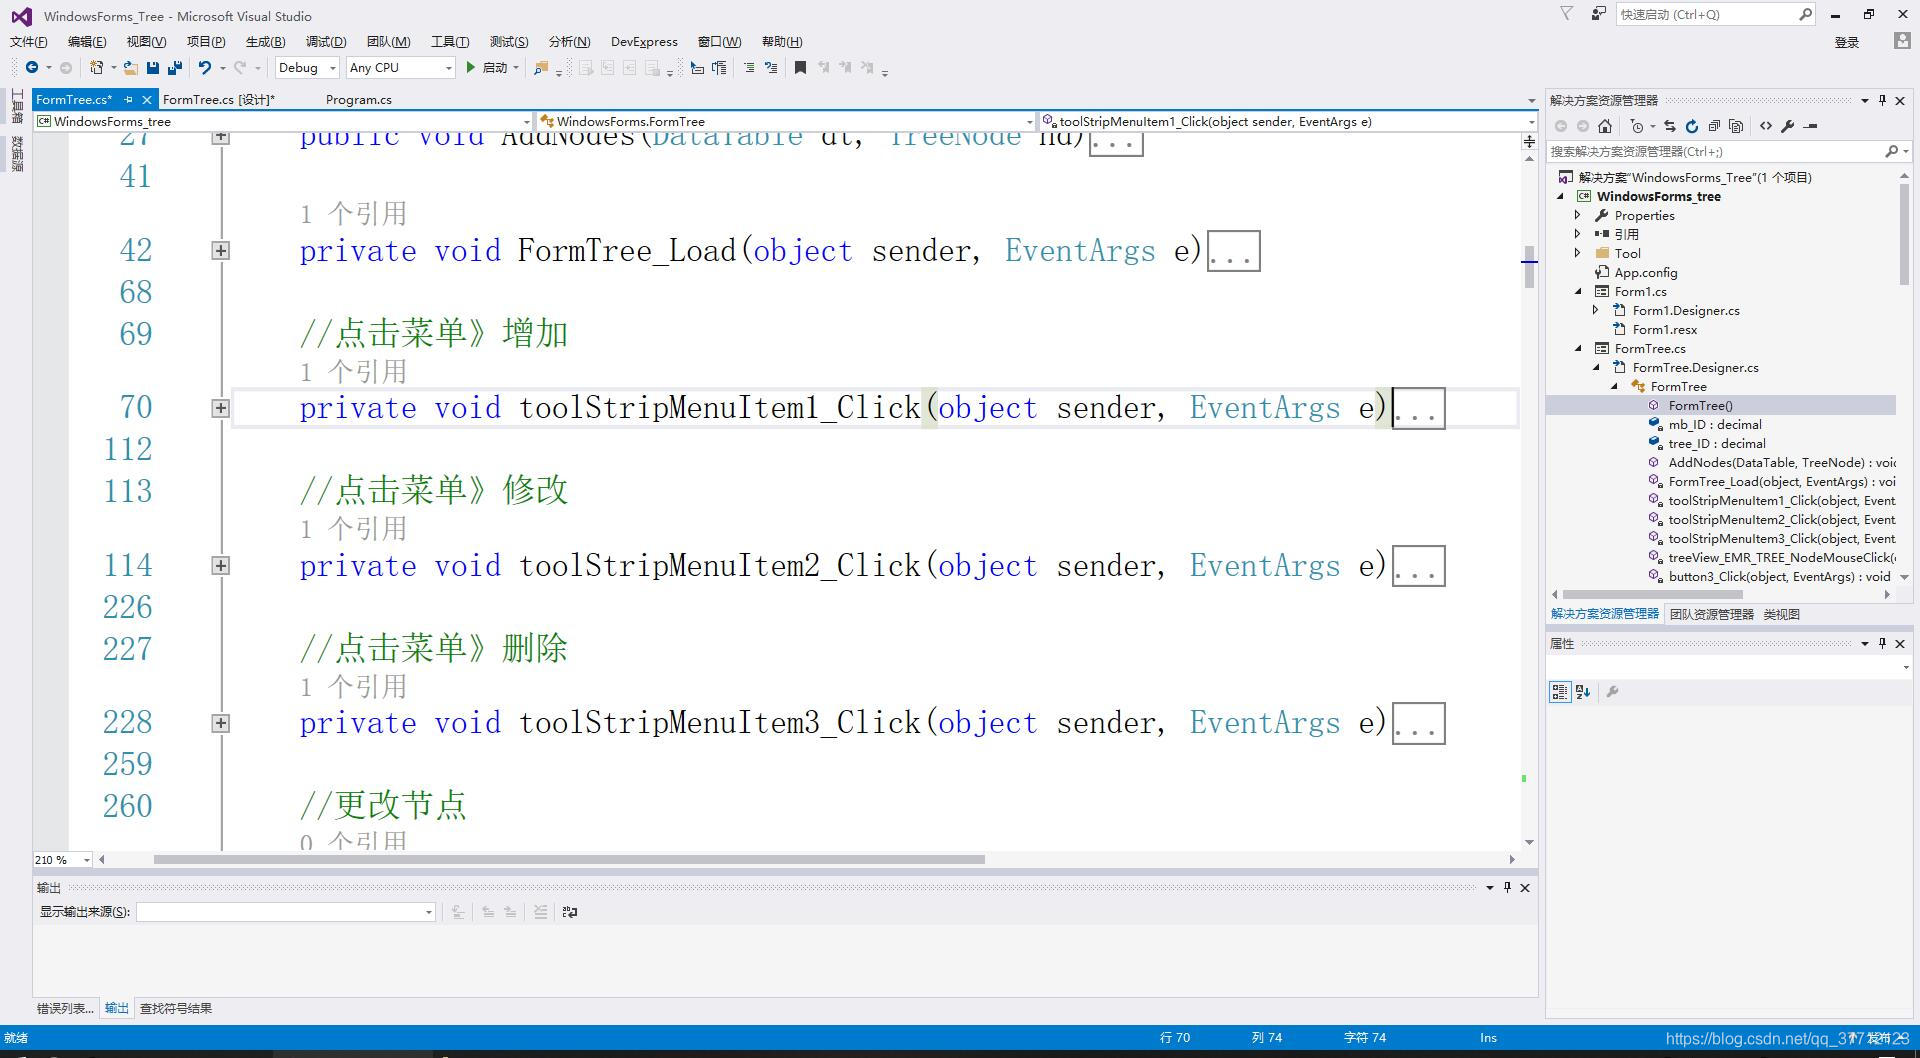
Task: Sync Solution Explorer with the active document
Action: coord(1671,126)
